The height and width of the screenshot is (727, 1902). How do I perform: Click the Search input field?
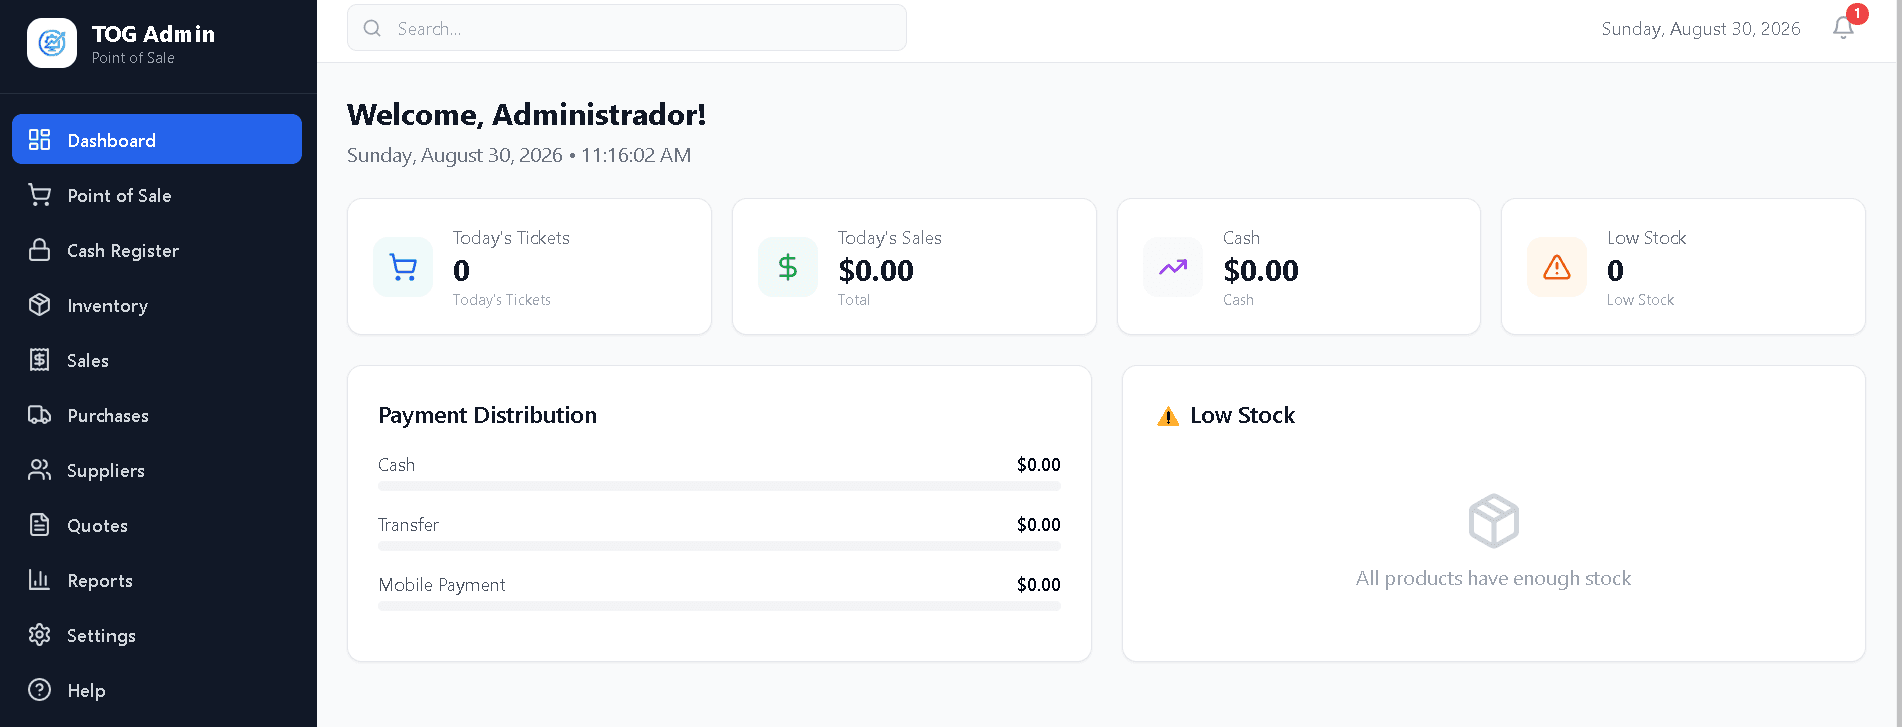point(627,28)
